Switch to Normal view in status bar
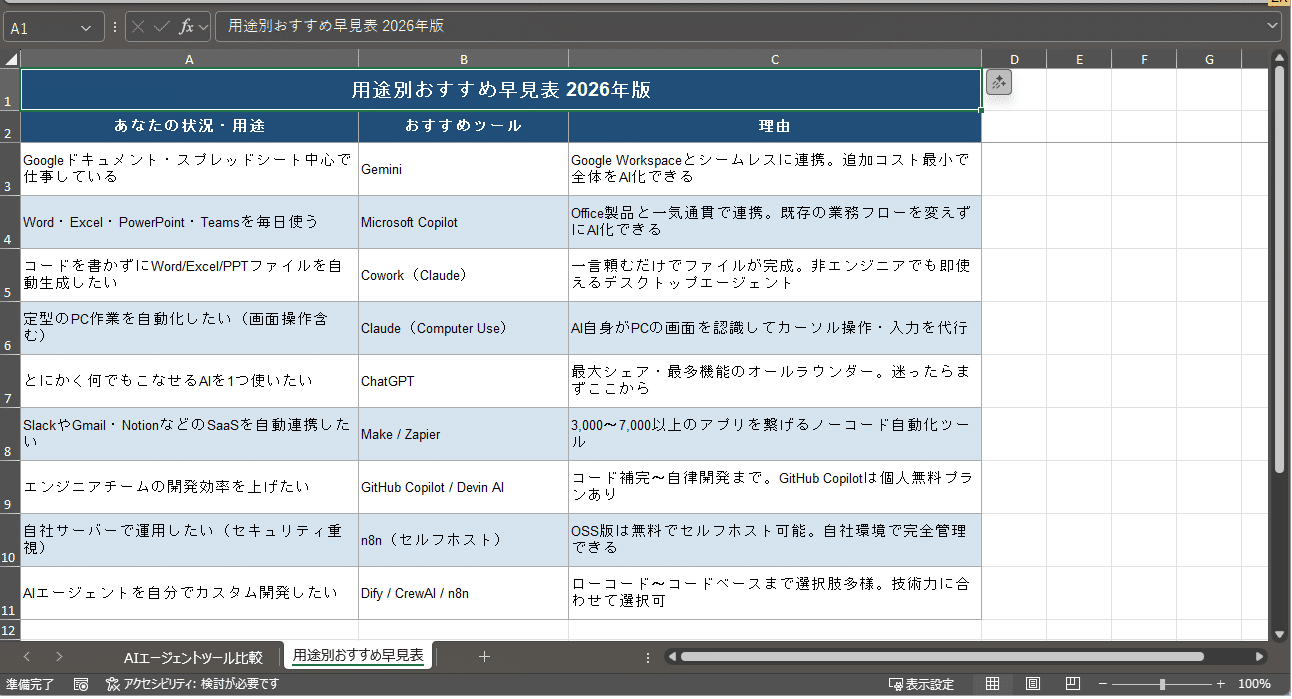The width and height of the screenshot is (1292, 699). coord(992,684)
